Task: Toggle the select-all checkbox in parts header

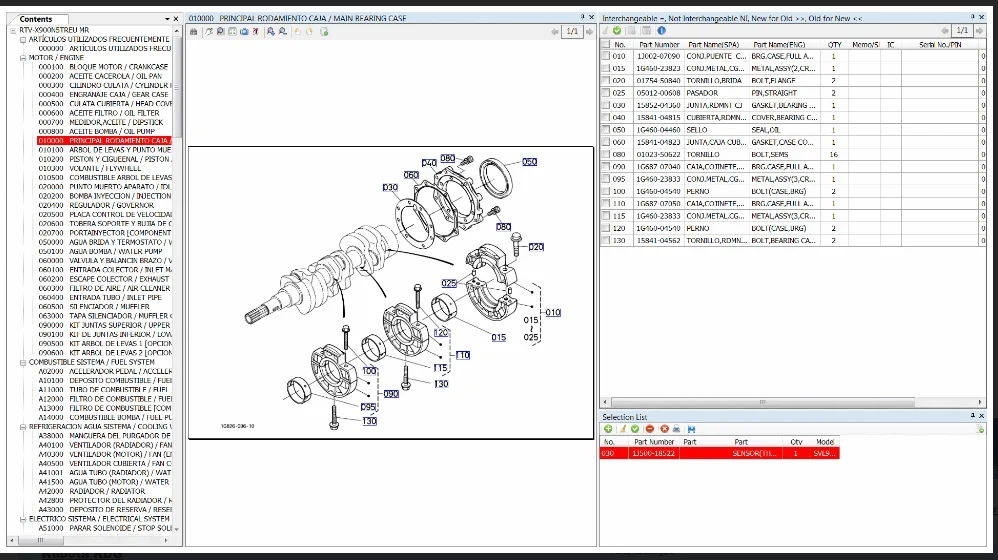Action: click(606, 44)
